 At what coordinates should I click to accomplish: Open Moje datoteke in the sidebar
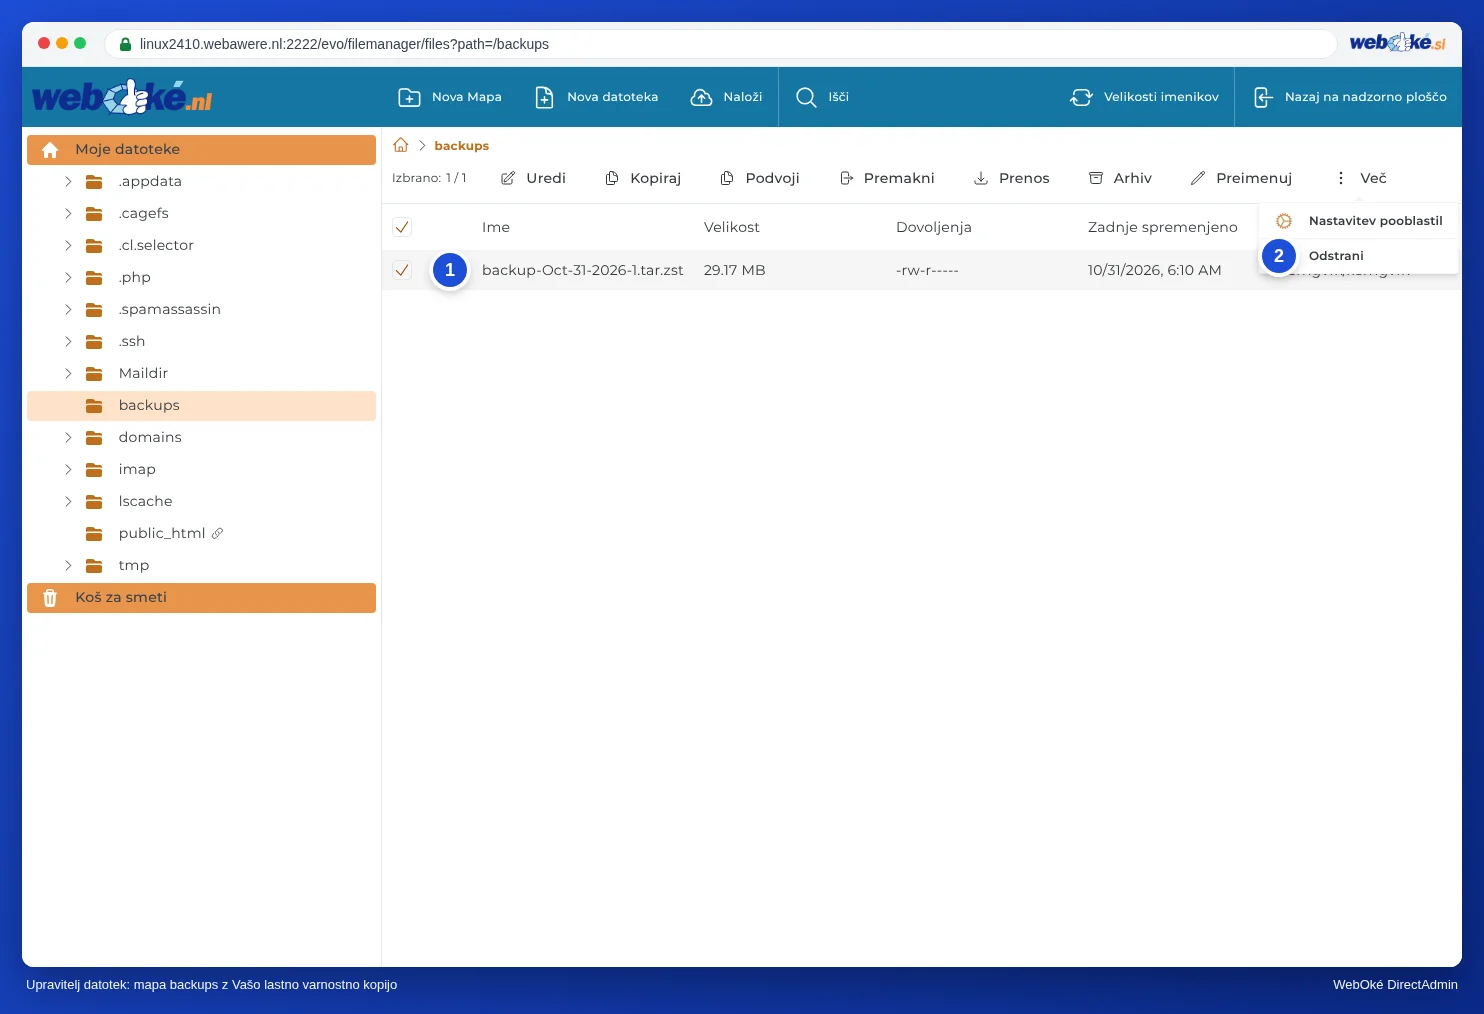pos(202,149)
